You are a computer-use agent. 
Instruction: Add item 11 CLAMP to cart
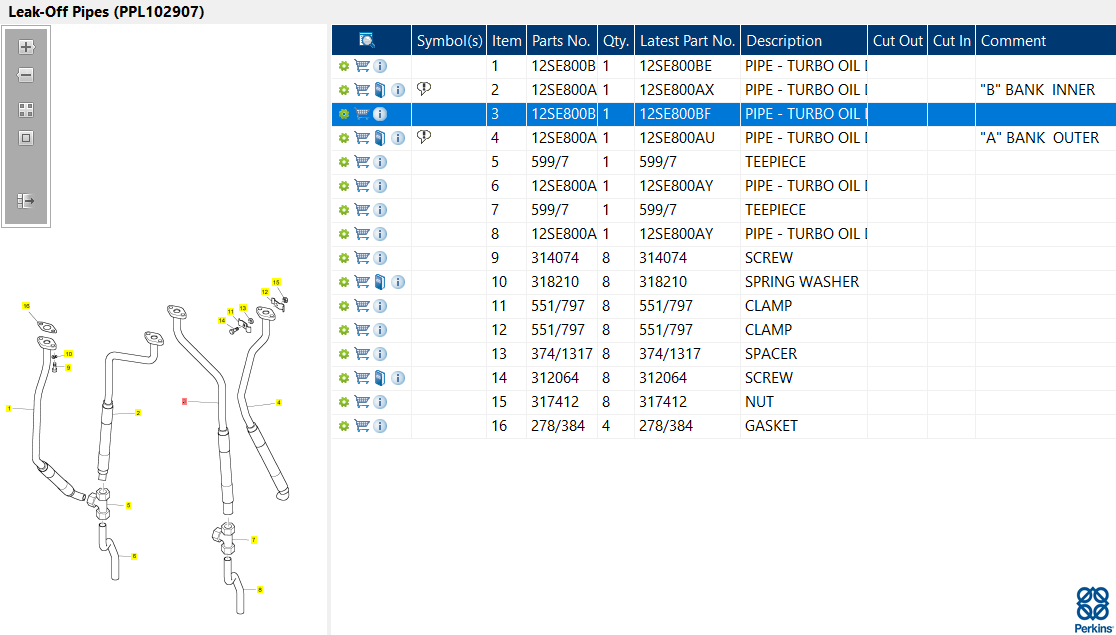pyautogui.click(x=362, y=305)
